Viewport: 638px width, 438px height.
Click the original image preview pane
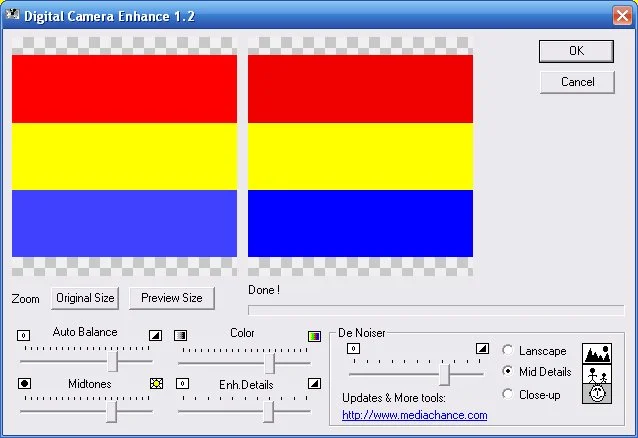pos(124,156)
